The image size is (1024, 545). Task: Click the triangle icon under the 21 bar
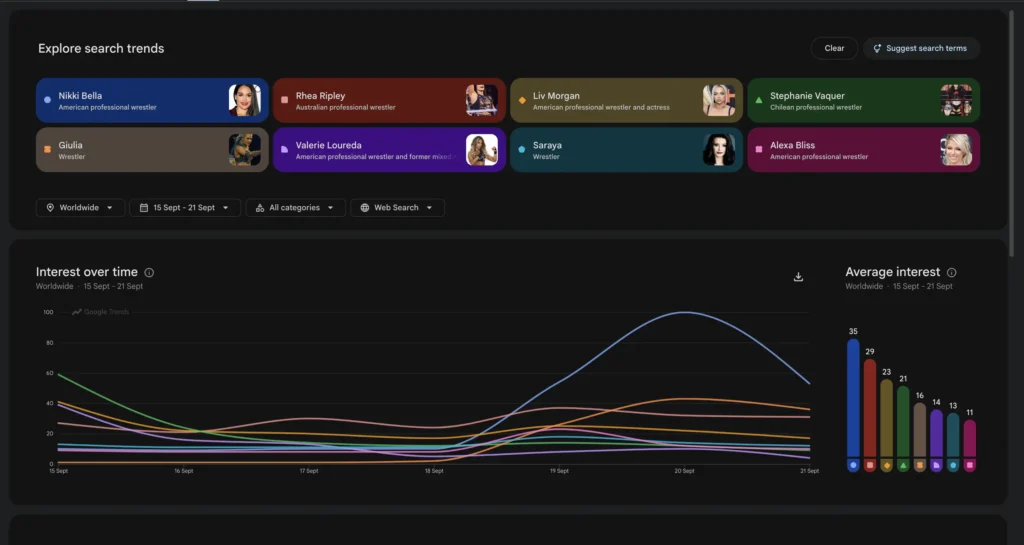[x=903, y=465]
